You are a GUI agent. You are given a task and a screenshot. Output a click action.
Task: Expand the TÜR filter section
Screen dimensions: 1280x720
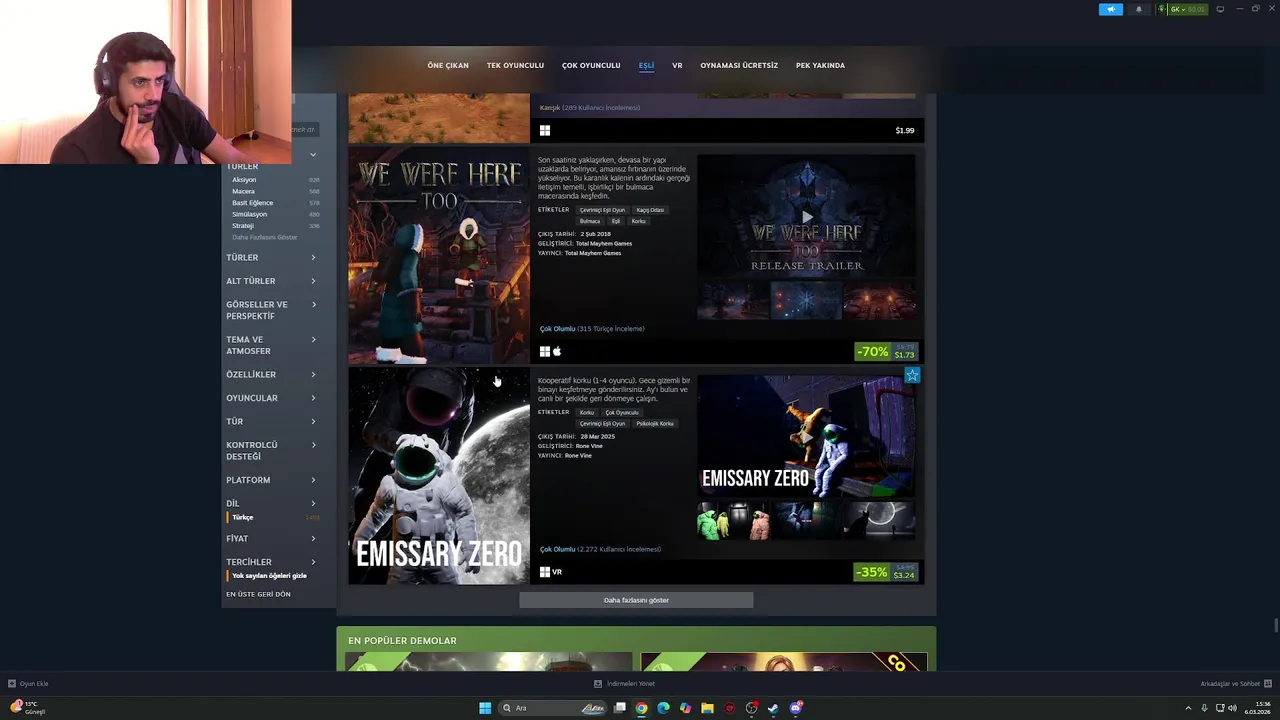(271, 421)
